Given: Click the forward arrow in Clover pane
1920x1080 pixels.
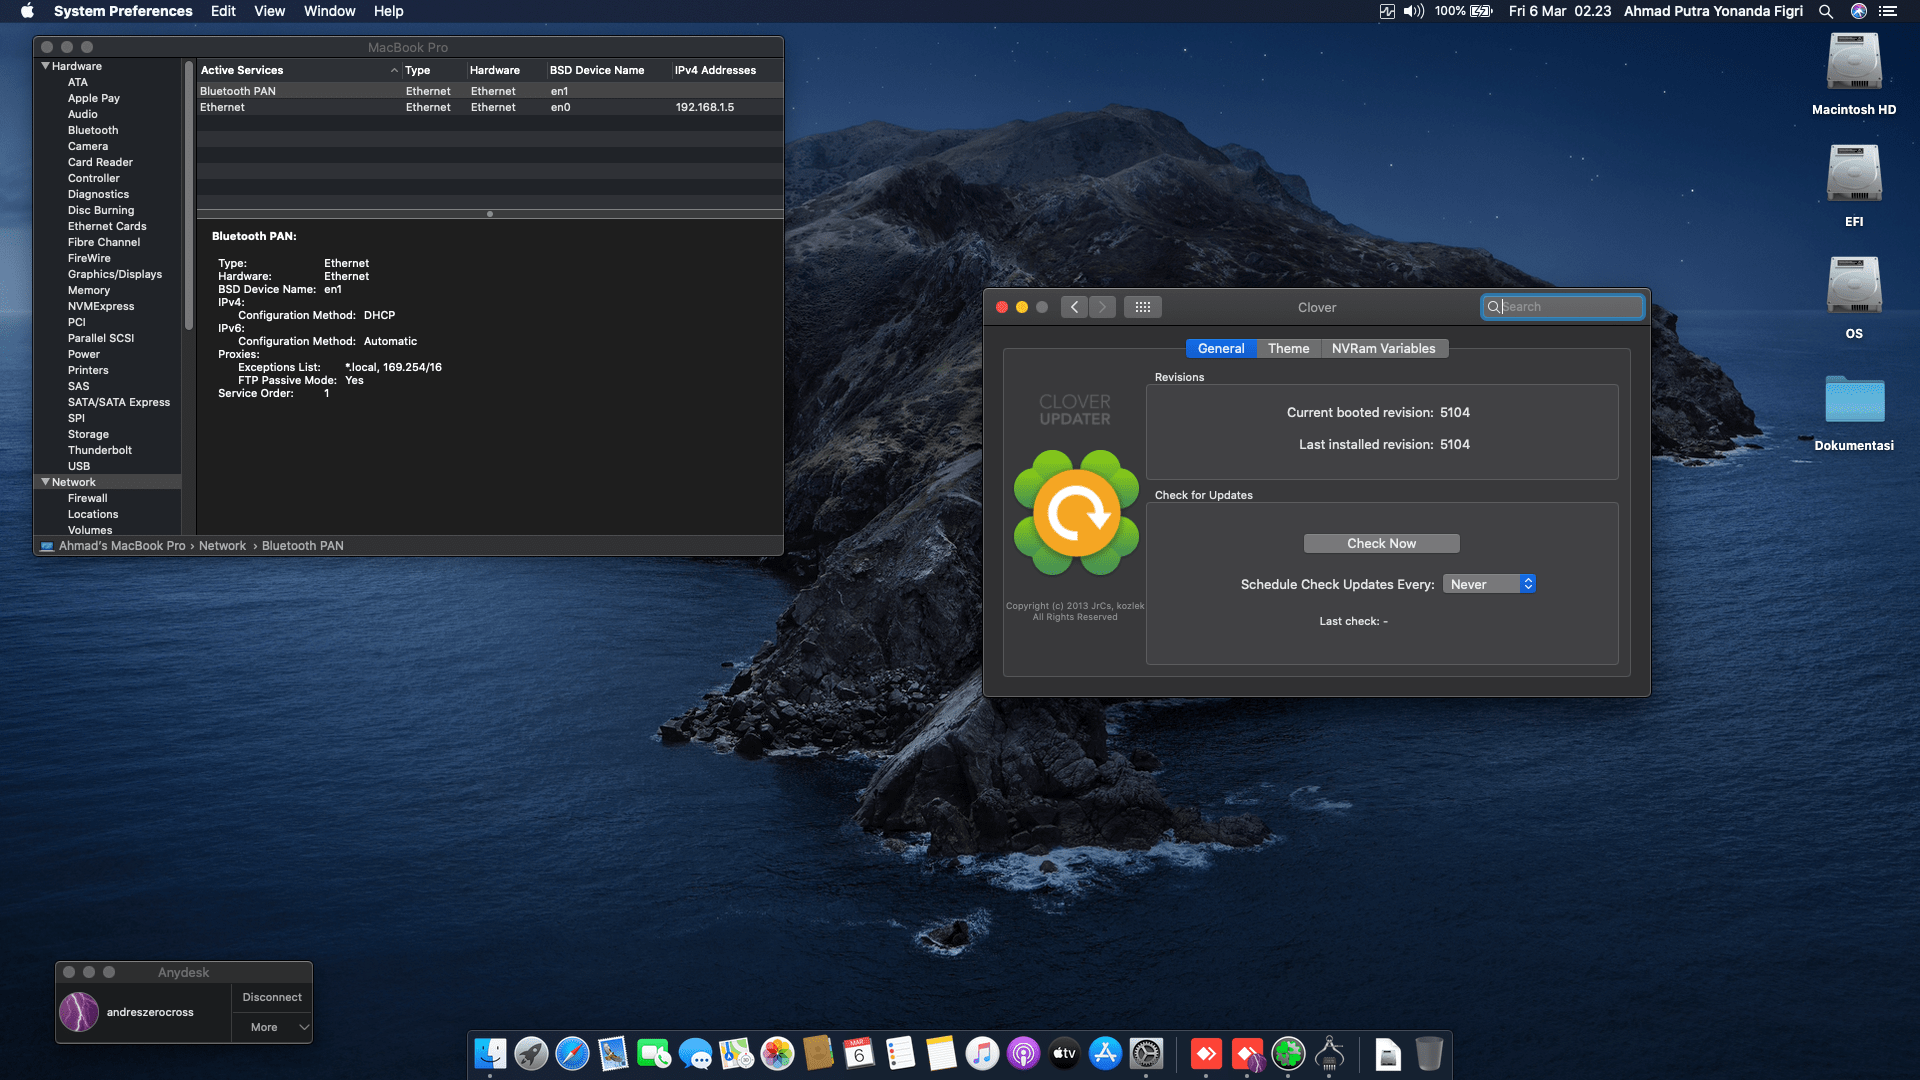Looking at the screenshot, I should point(1102,307).
